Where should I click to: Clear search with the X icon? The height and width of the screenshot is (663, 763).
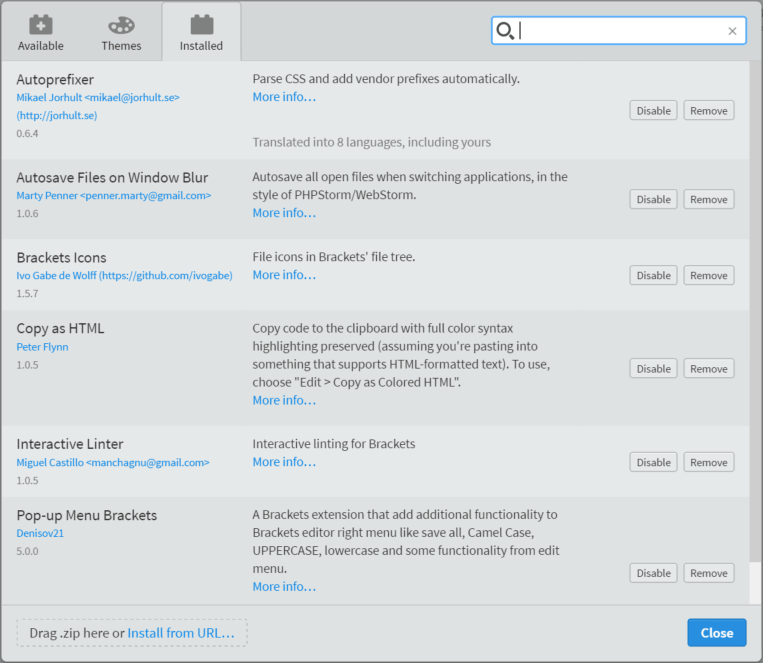tap(732, 31)
